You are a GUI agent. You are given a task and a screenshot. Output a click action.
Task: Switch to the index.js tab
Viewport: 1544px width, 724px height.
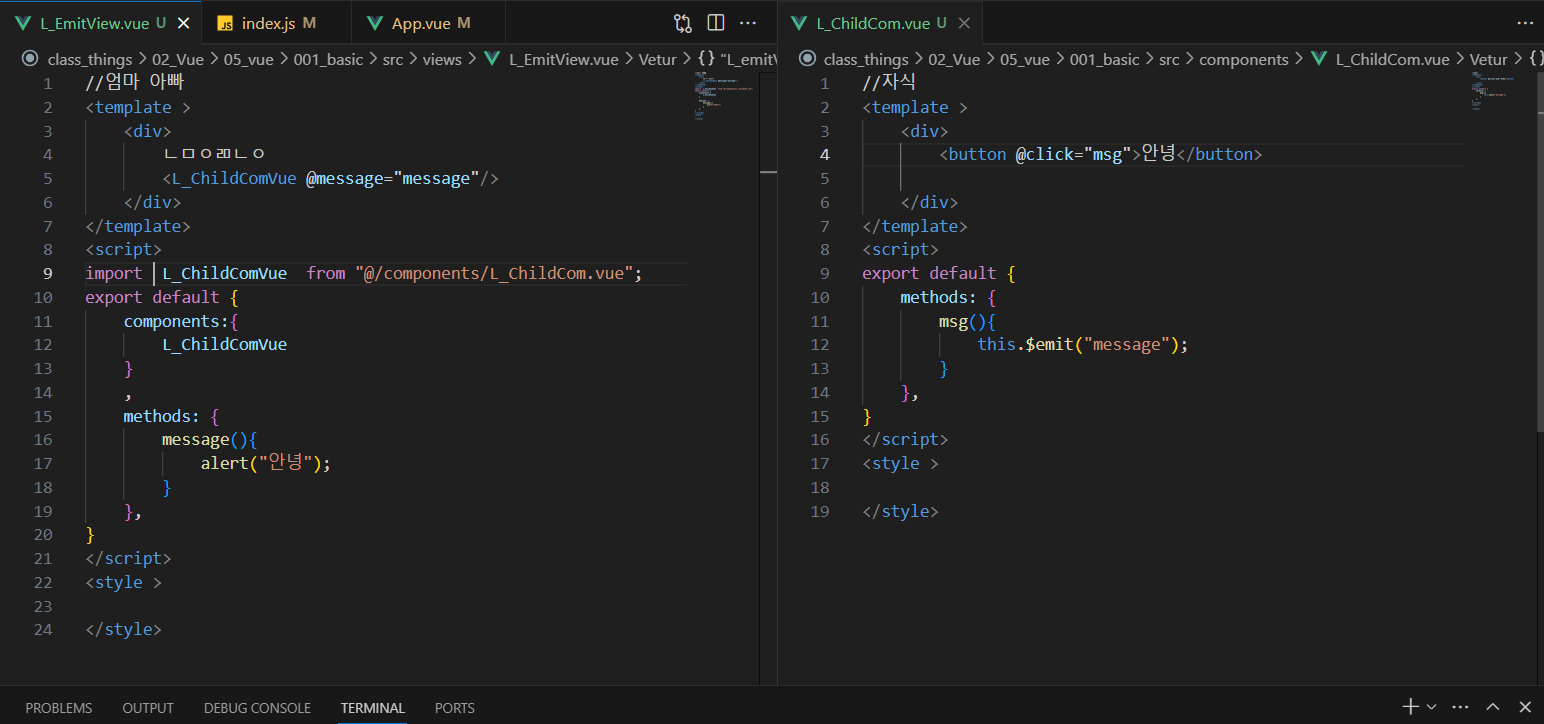(276, 23)
